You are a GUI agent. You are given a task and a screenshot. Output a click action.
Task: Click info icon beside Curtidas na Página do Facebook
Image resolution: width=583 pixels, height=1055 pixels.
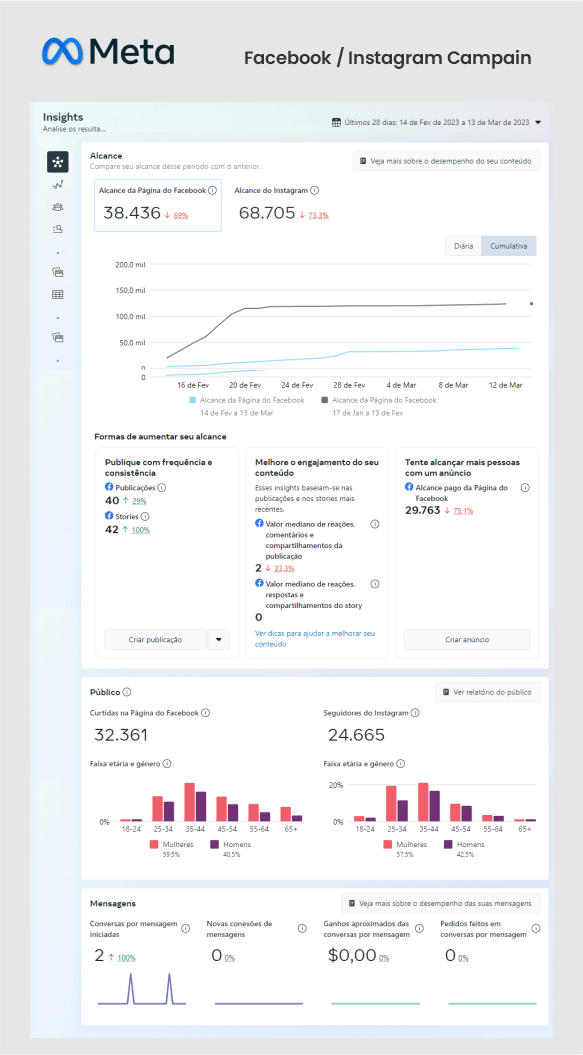205,713
